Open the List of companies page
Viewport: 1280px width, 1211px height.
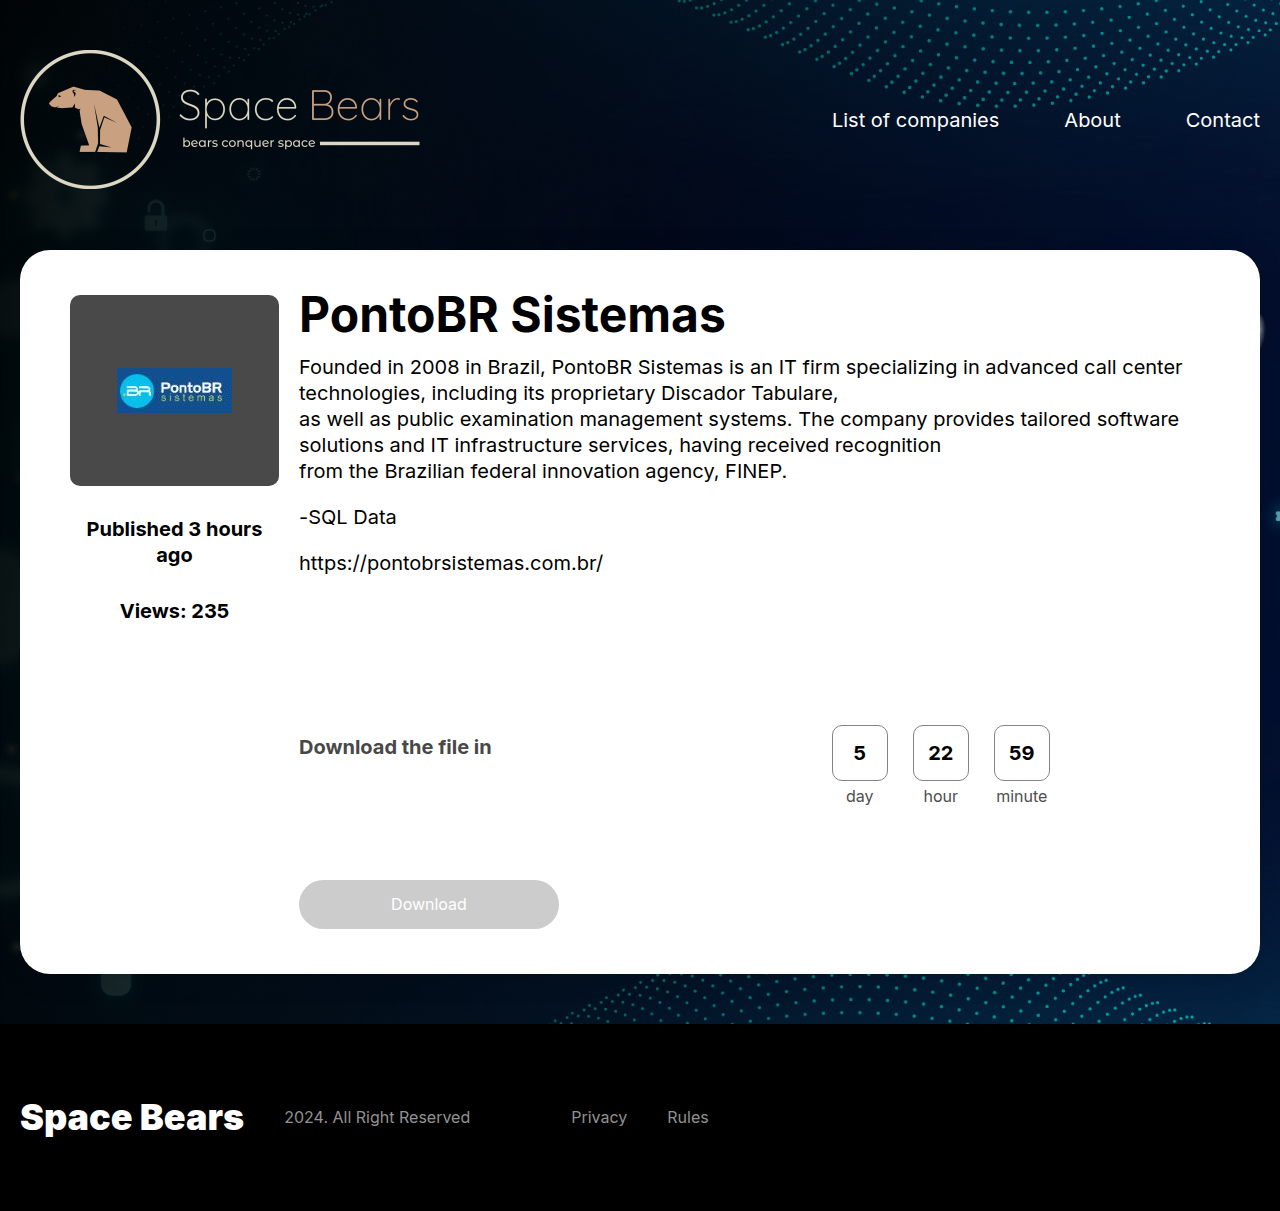pos(915,120)
